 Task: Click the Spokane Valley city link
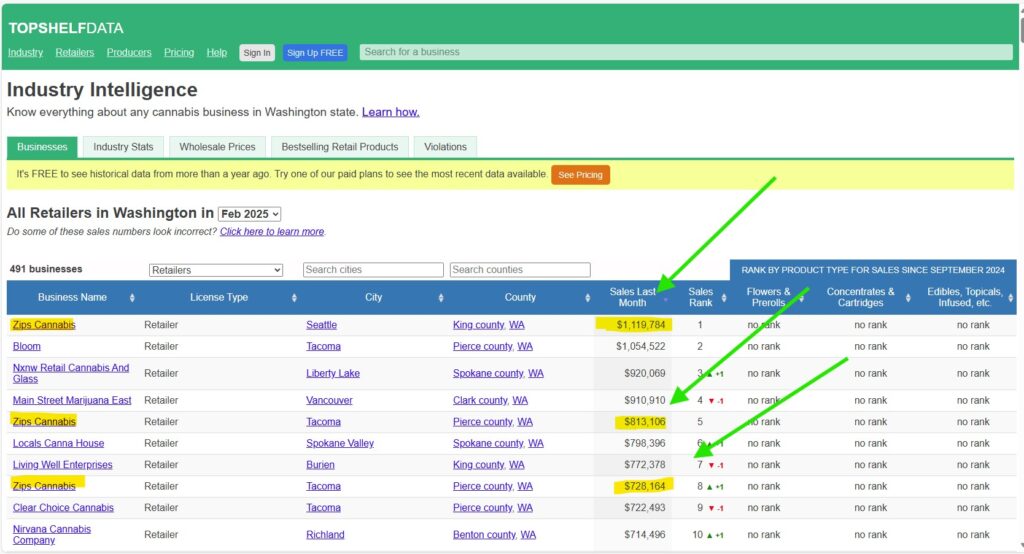(x=340, y=443)
